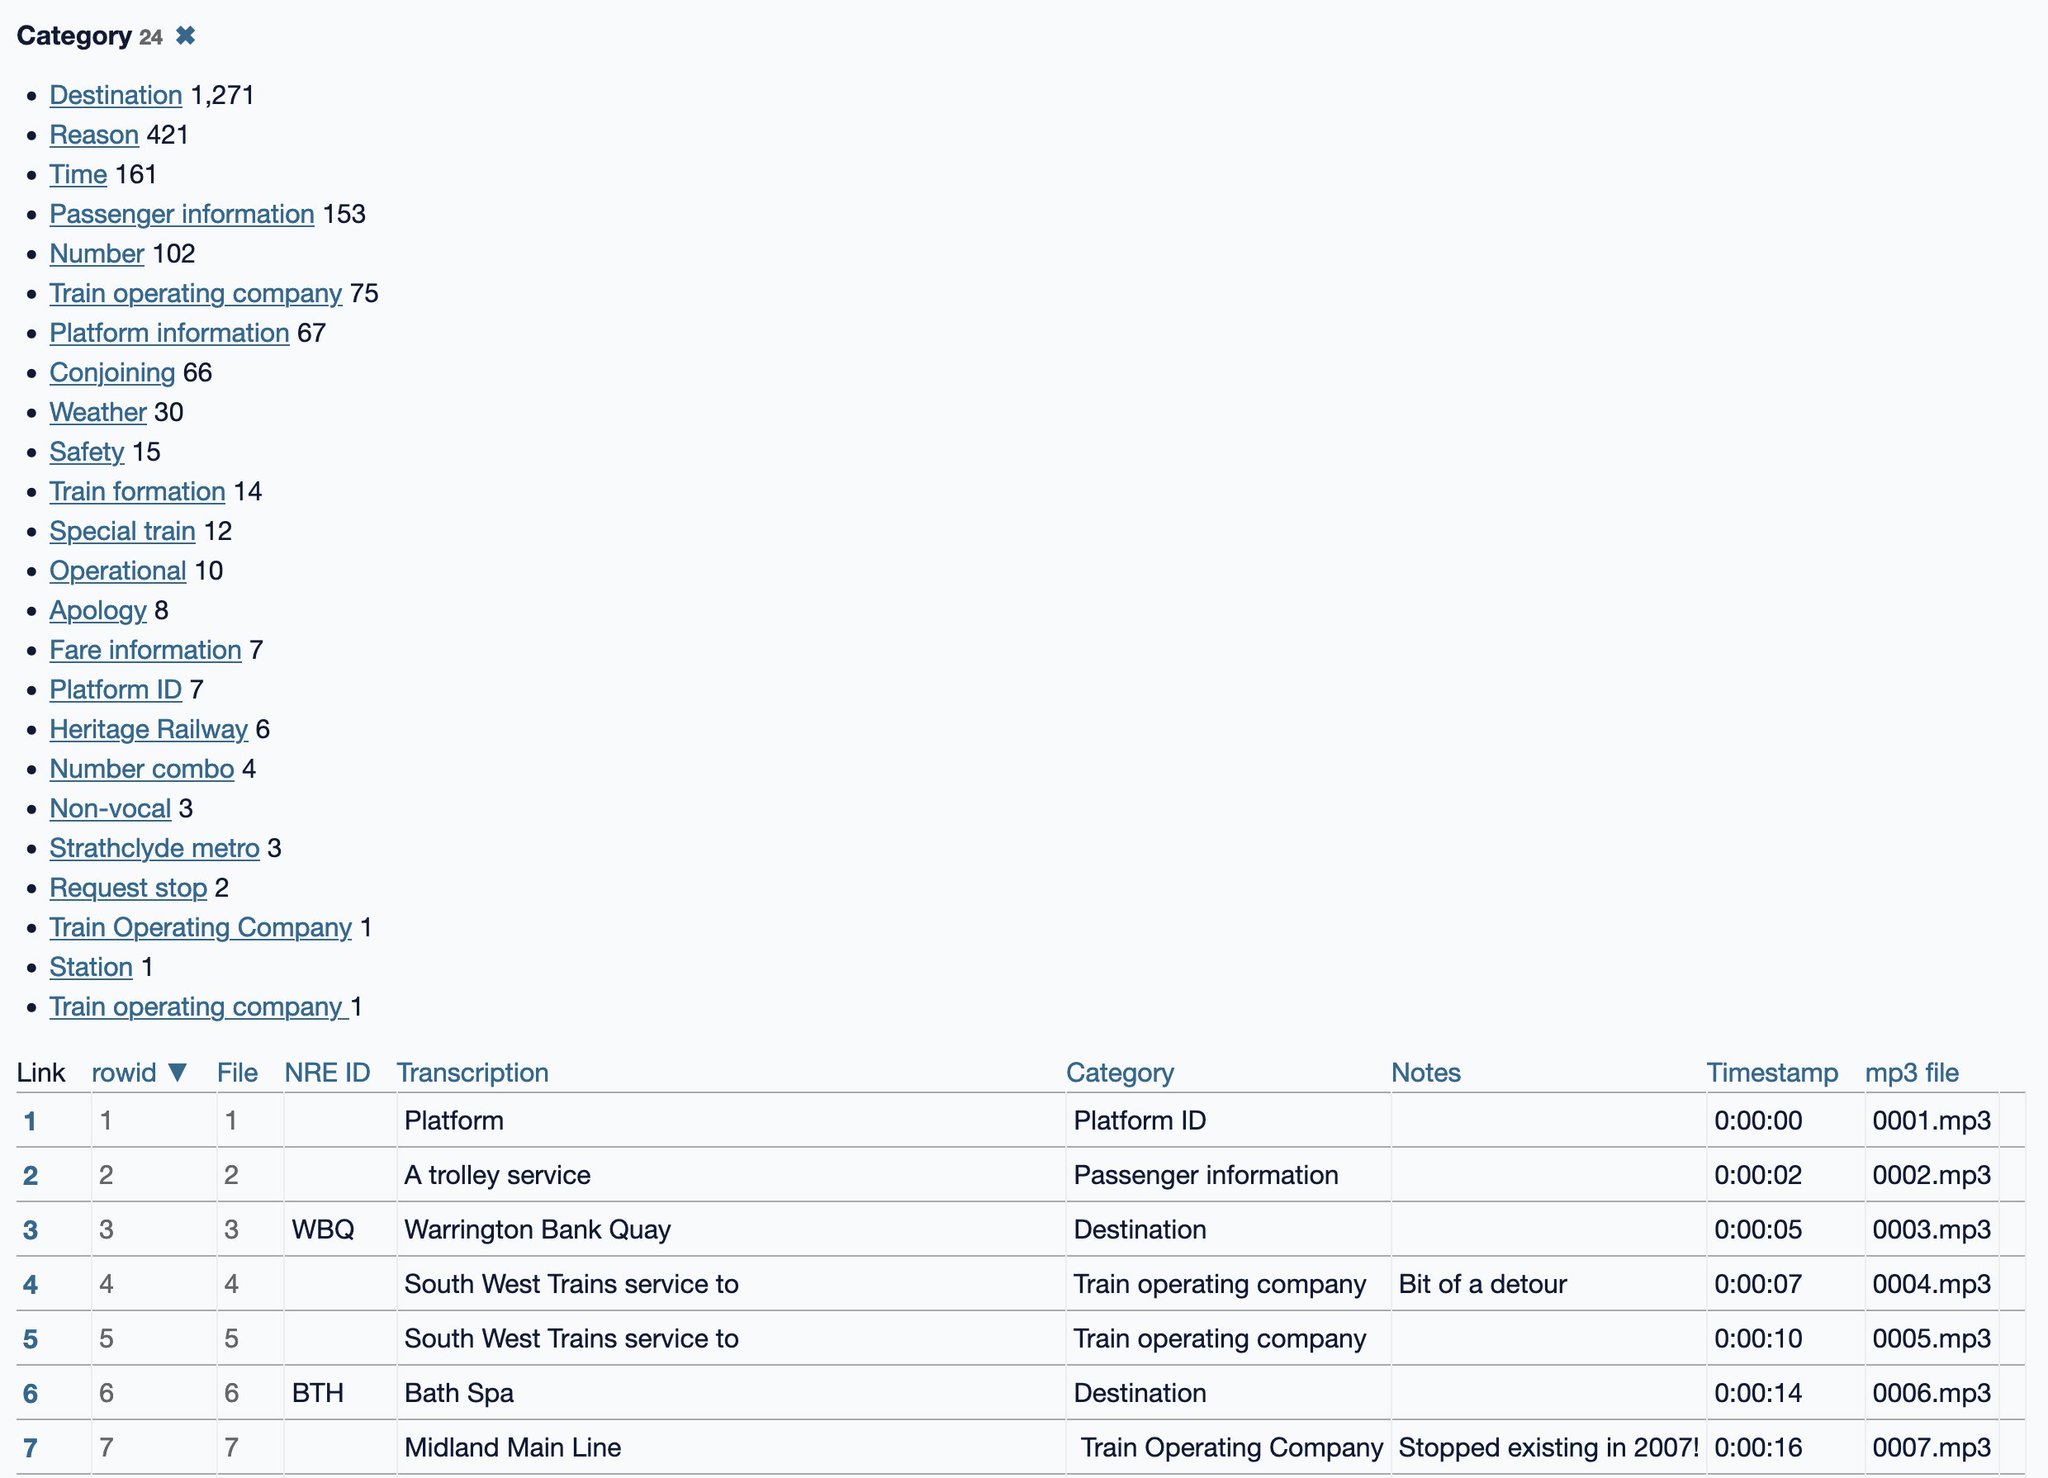Filter rows by Request stop category
Viewport: 2048px width, 1478px height.
[128, 887]
